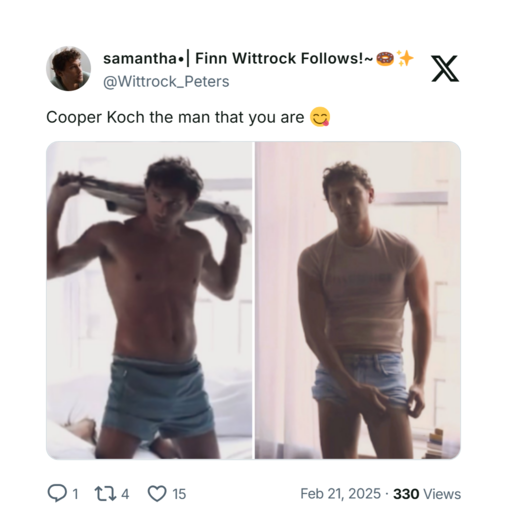The image size is (505, 523).
Task: Click the Feb 21, 2025 timestamp
Action: point(340,494)
